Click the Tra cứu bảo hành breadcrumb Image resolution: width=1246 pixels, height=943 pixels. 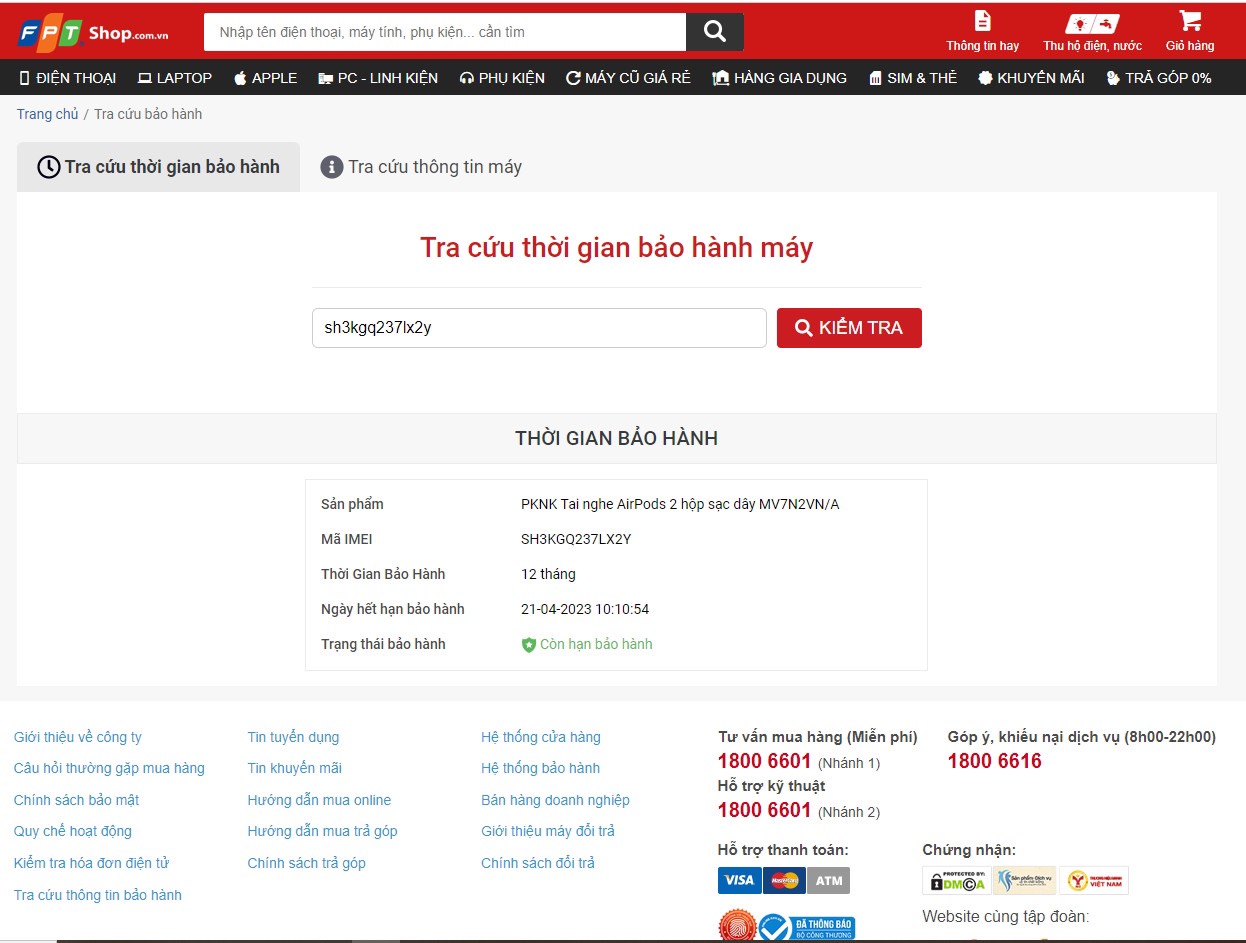tap(148, 114)
